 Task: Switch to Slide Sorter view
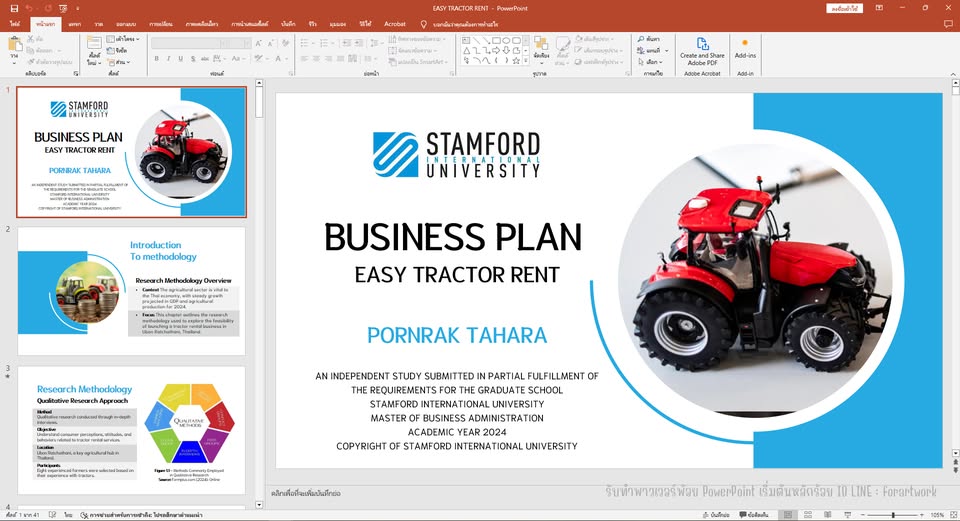coord(808,515)
